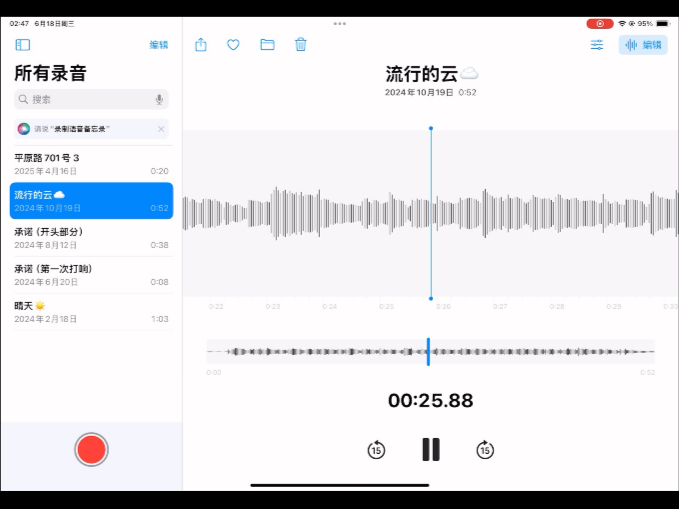Tap the three-dot multitasking indicator

340,23
